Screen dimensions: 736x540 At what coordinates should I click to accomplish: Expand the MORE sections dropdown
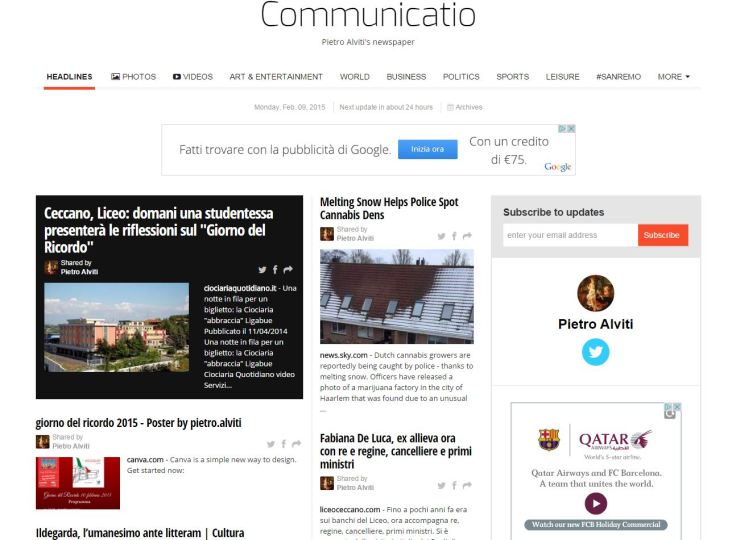tap(673, 77)
